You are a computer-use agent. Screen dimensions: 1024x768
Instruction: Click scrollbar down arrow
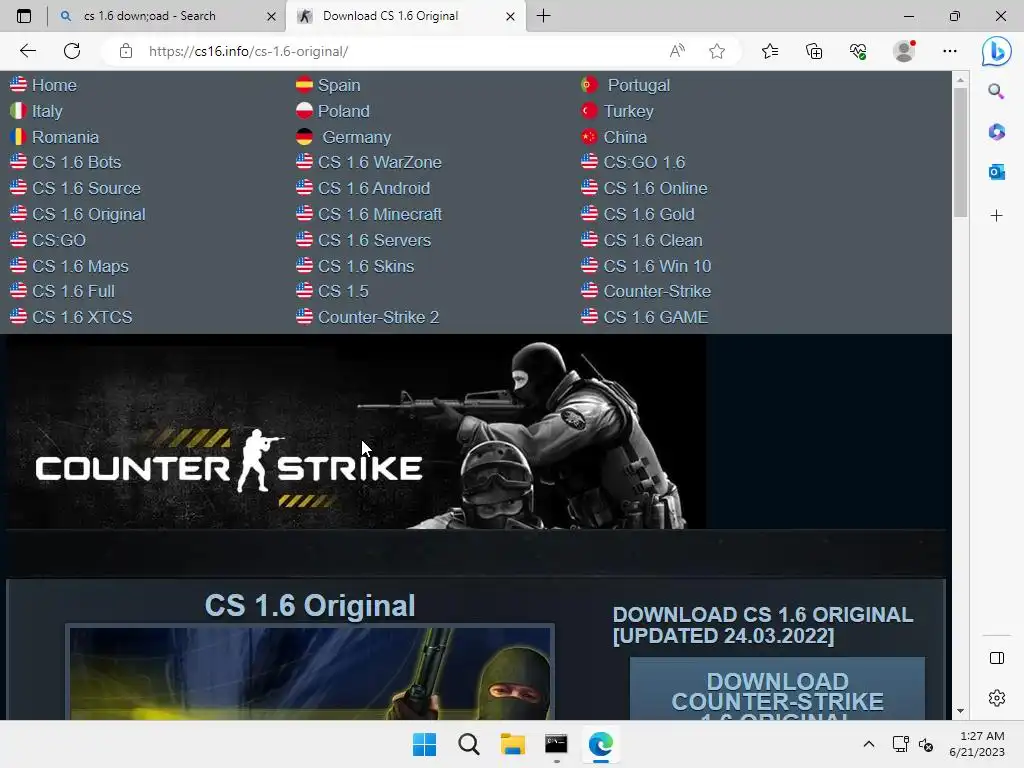coord(960,711)
